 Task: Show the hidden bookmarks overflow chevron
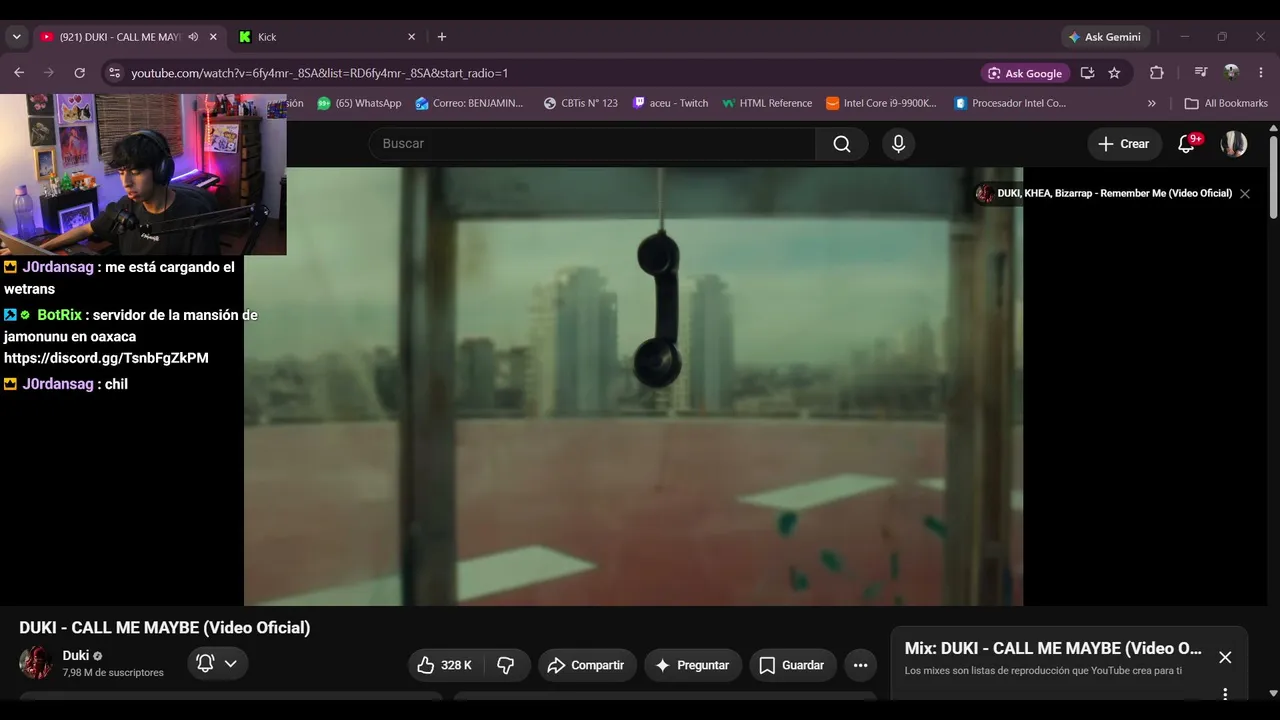click(x=1152, y=103)
